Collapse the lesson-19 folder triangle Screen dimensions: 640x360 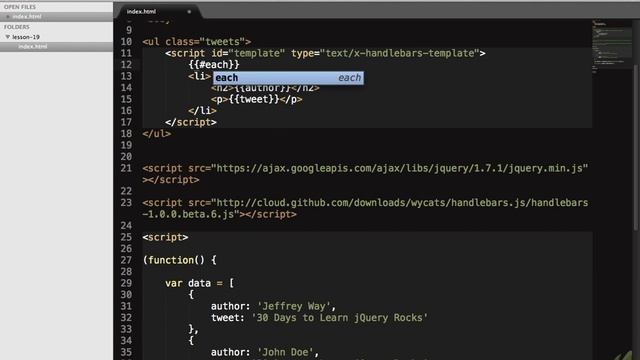[7, 37]
